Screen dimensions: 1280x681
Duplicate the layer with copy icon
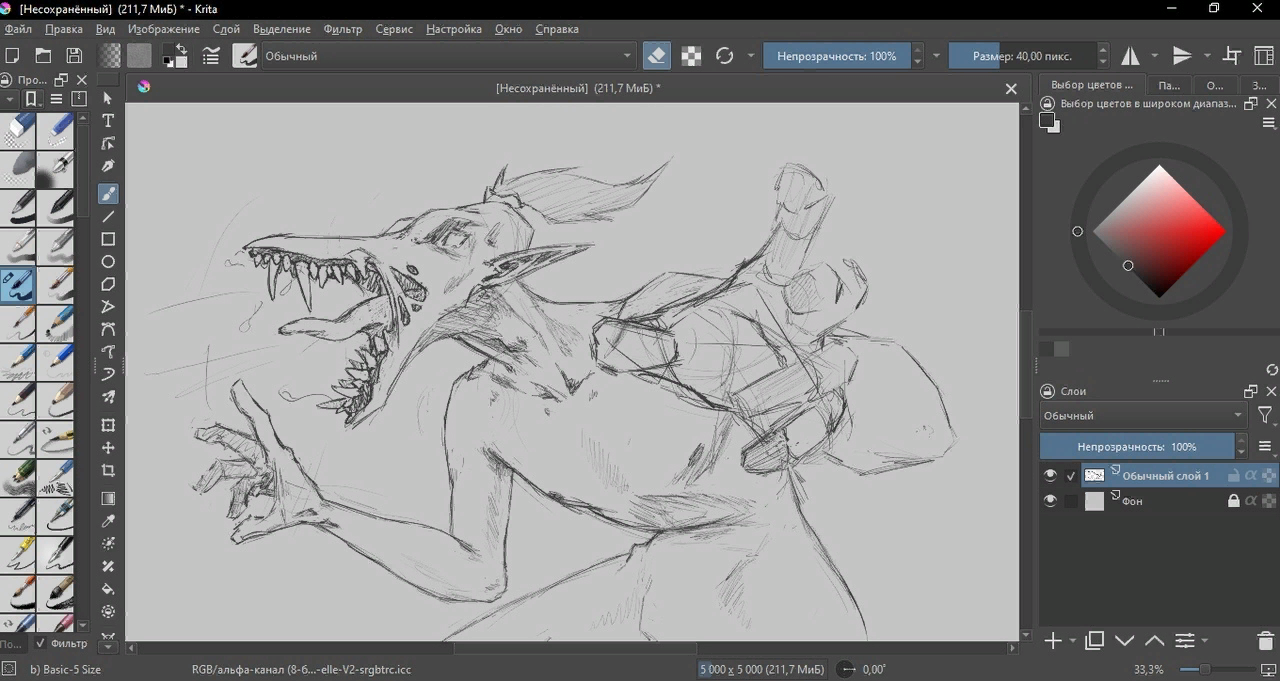[x=1095, y=641]
